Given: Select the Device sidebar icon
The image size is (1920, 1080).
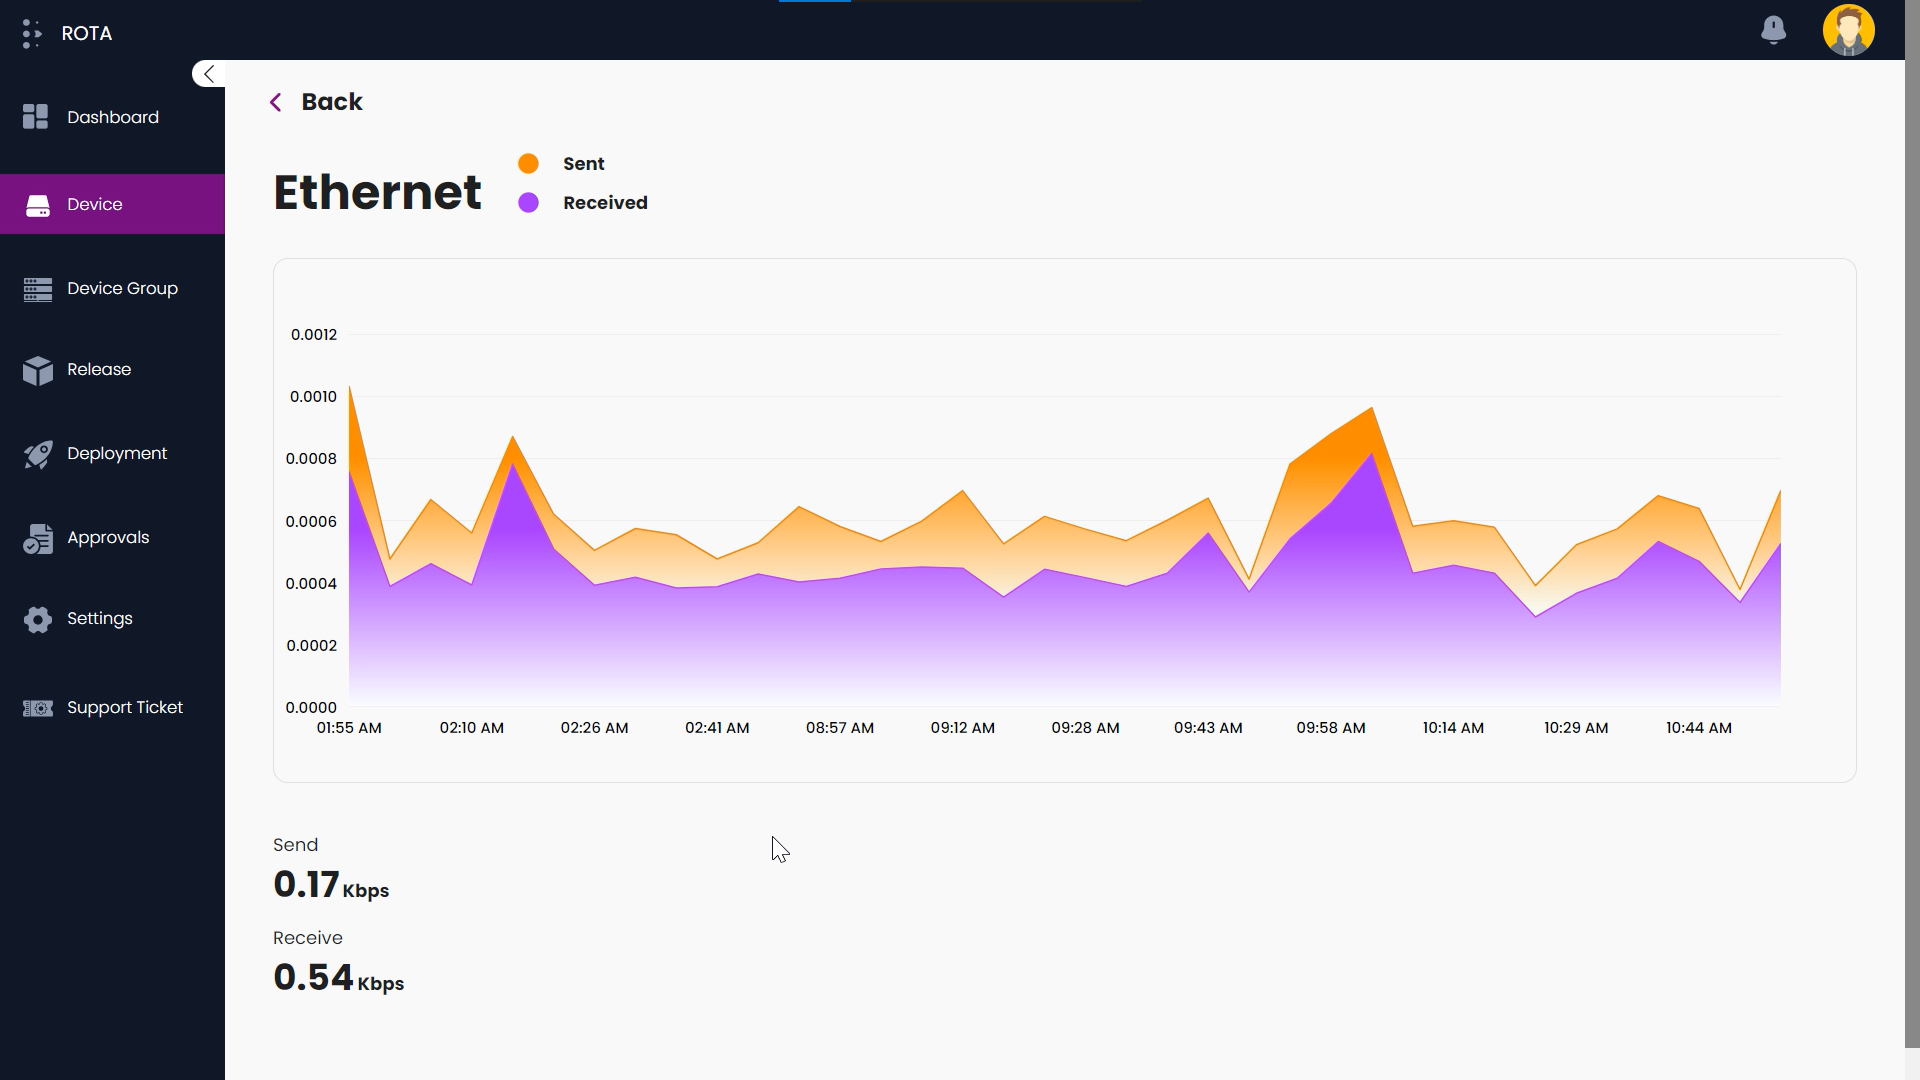Looking at the screenshot, I should (x=37, y=204).
